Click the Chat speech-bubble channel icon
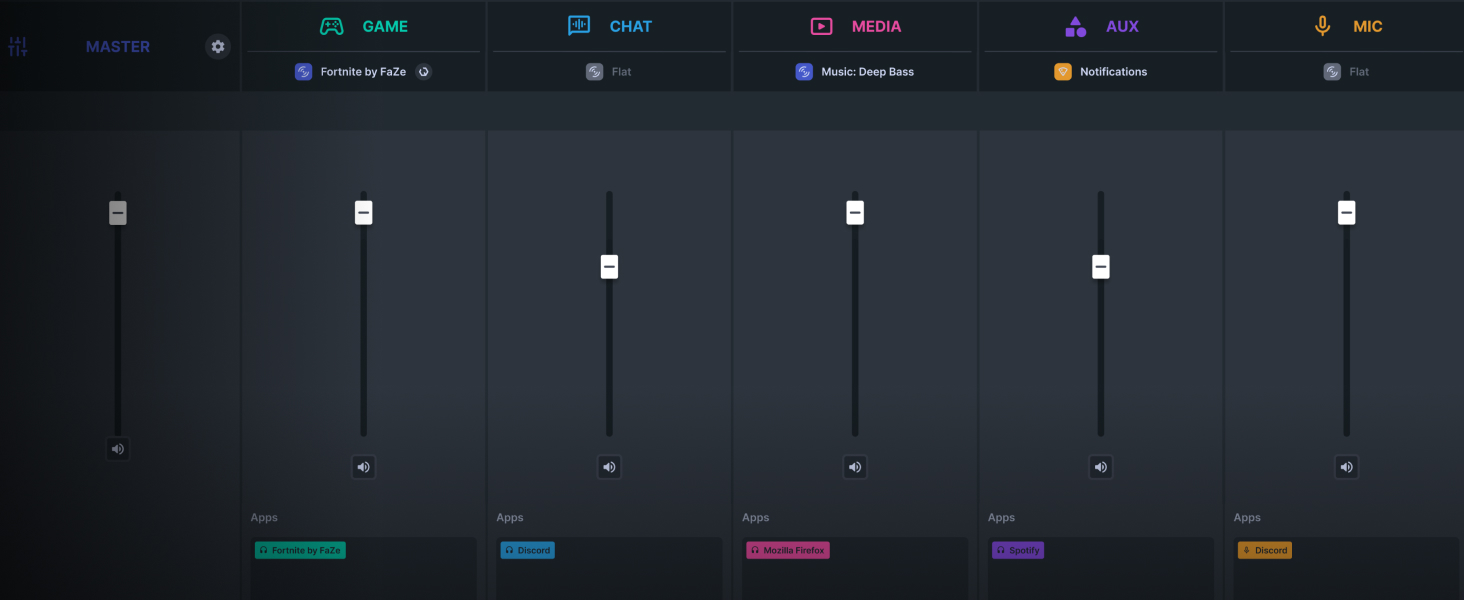The height and width of the screenshot is (600, 1464). (578, 25)
